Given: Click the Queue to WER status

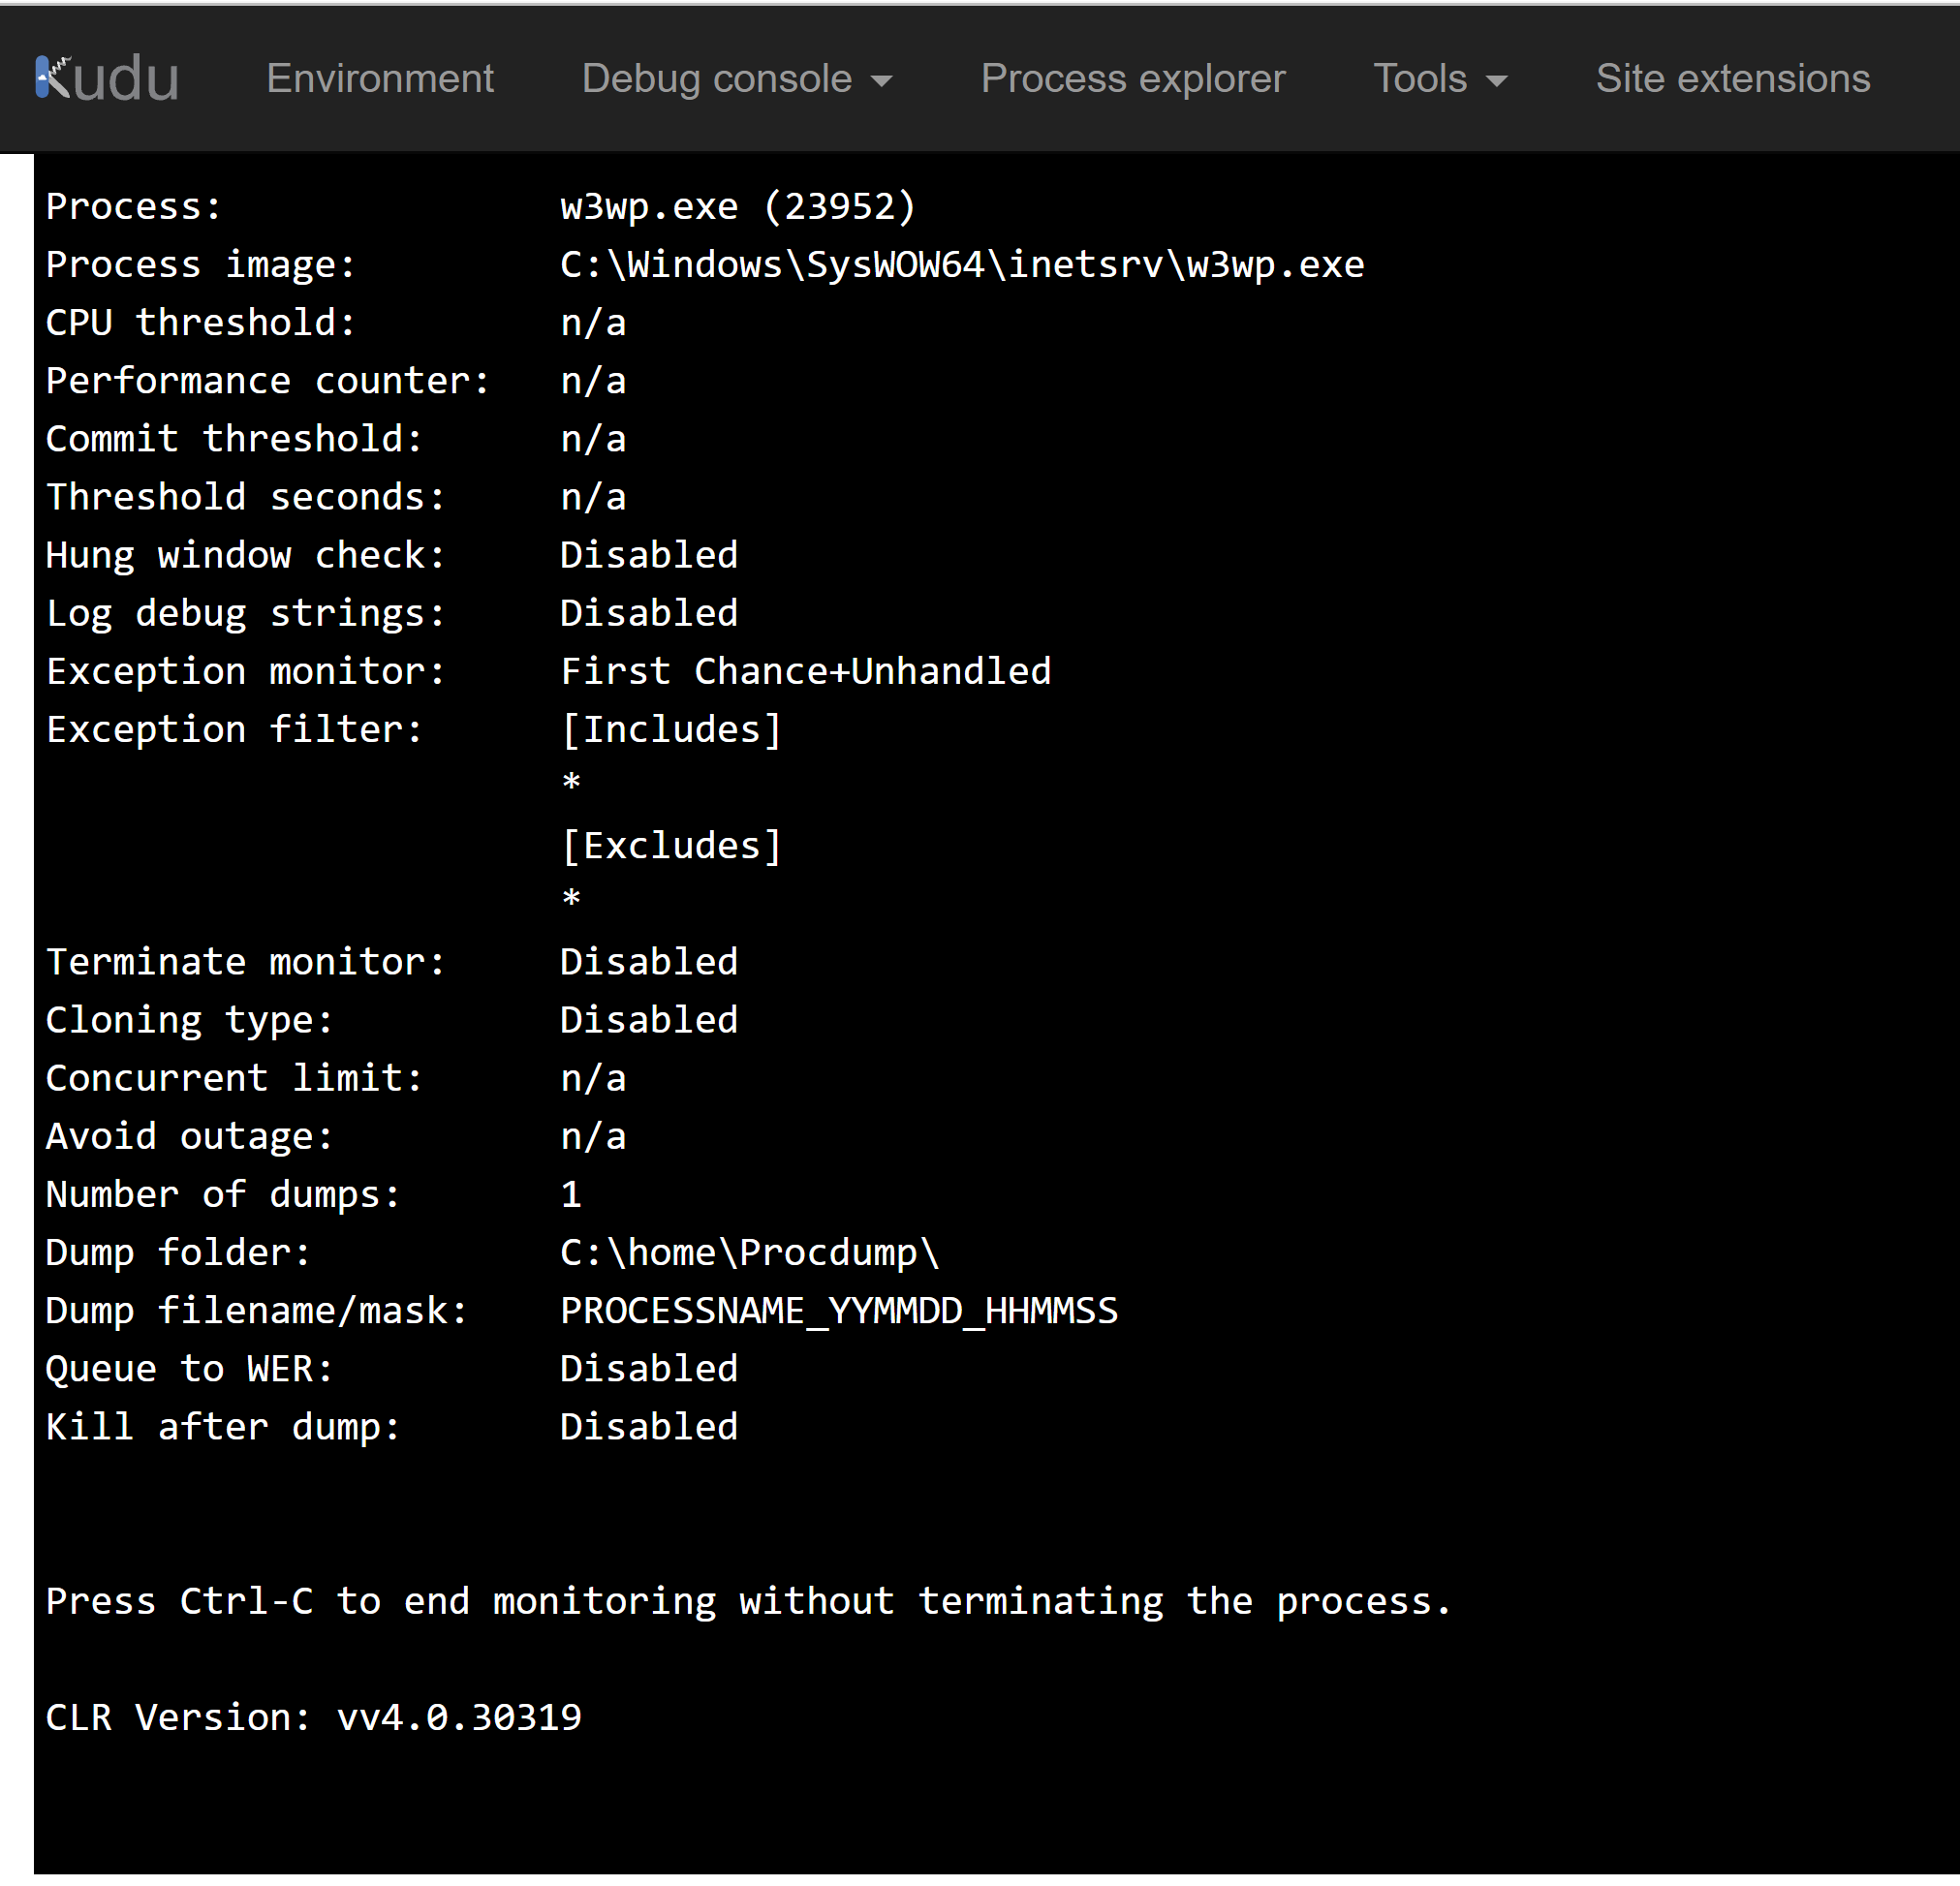Looking at the screenshot, I should pos(648,1368).
